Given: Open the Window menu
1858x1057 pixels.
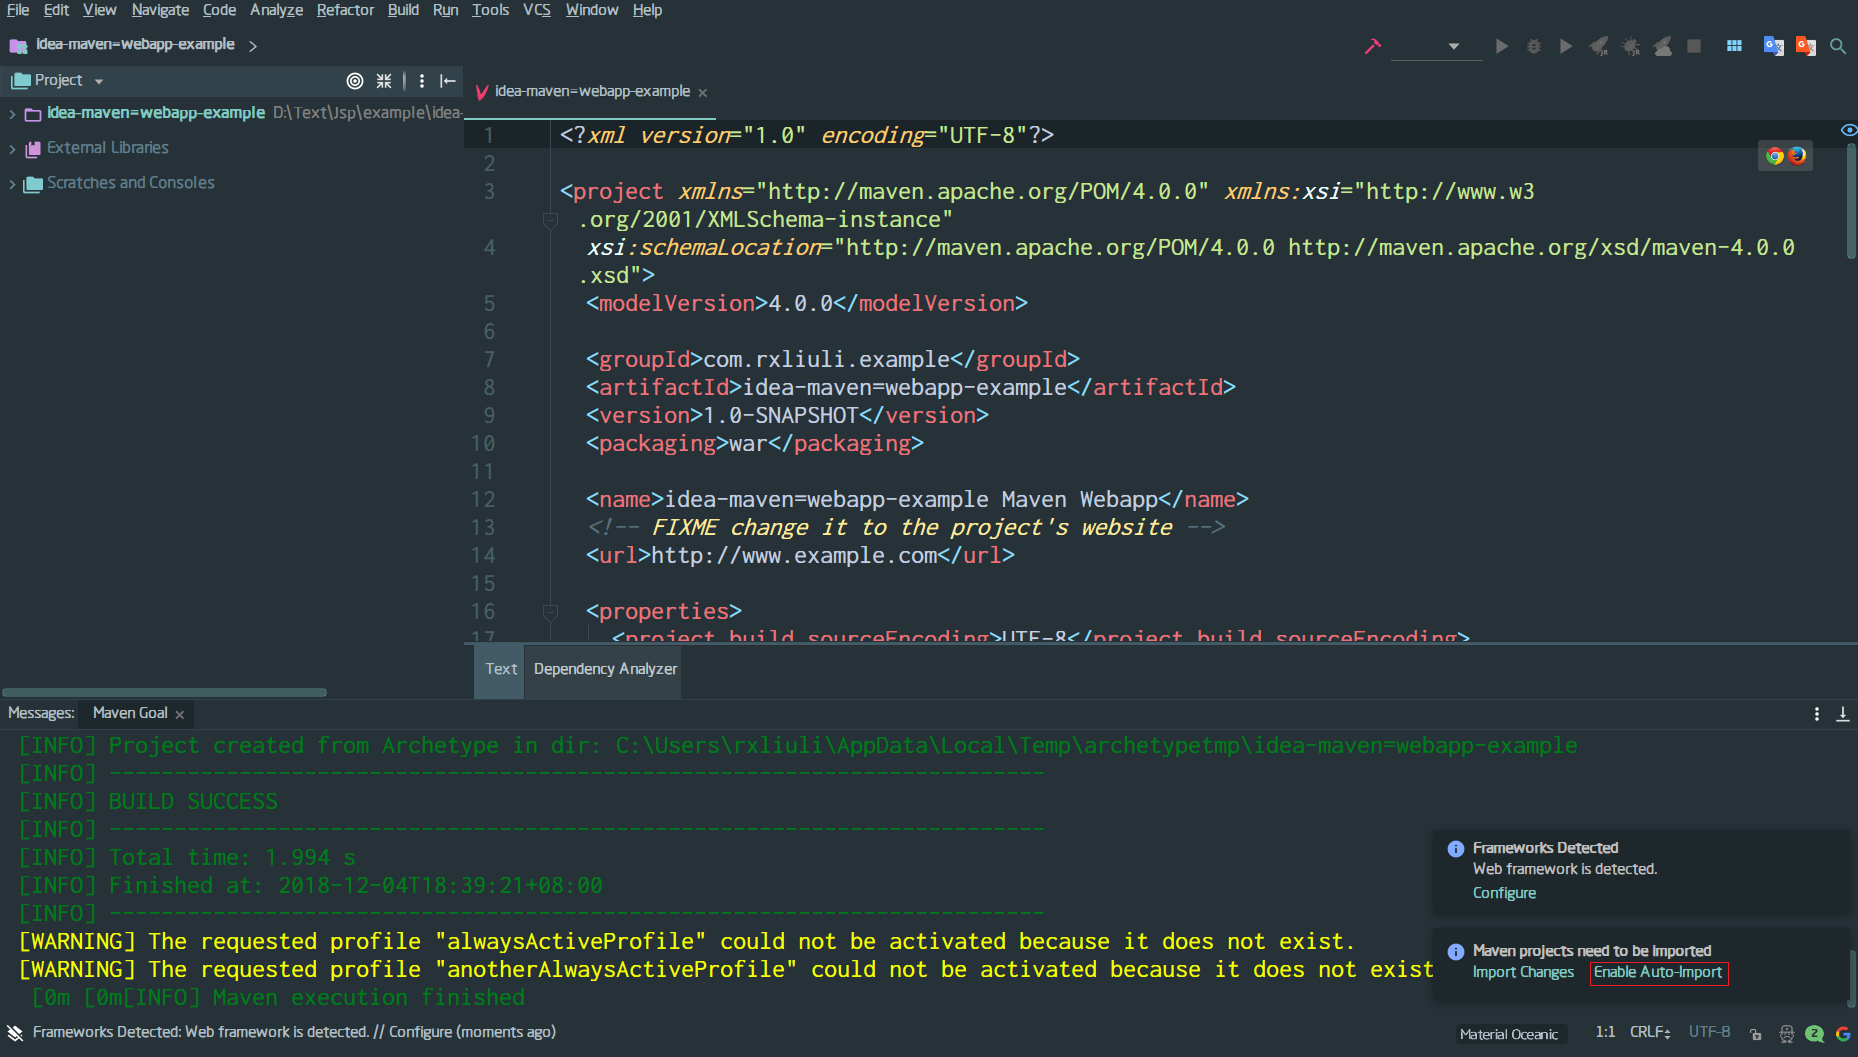Looking at the screenshot, I should [x=592, y=10].
